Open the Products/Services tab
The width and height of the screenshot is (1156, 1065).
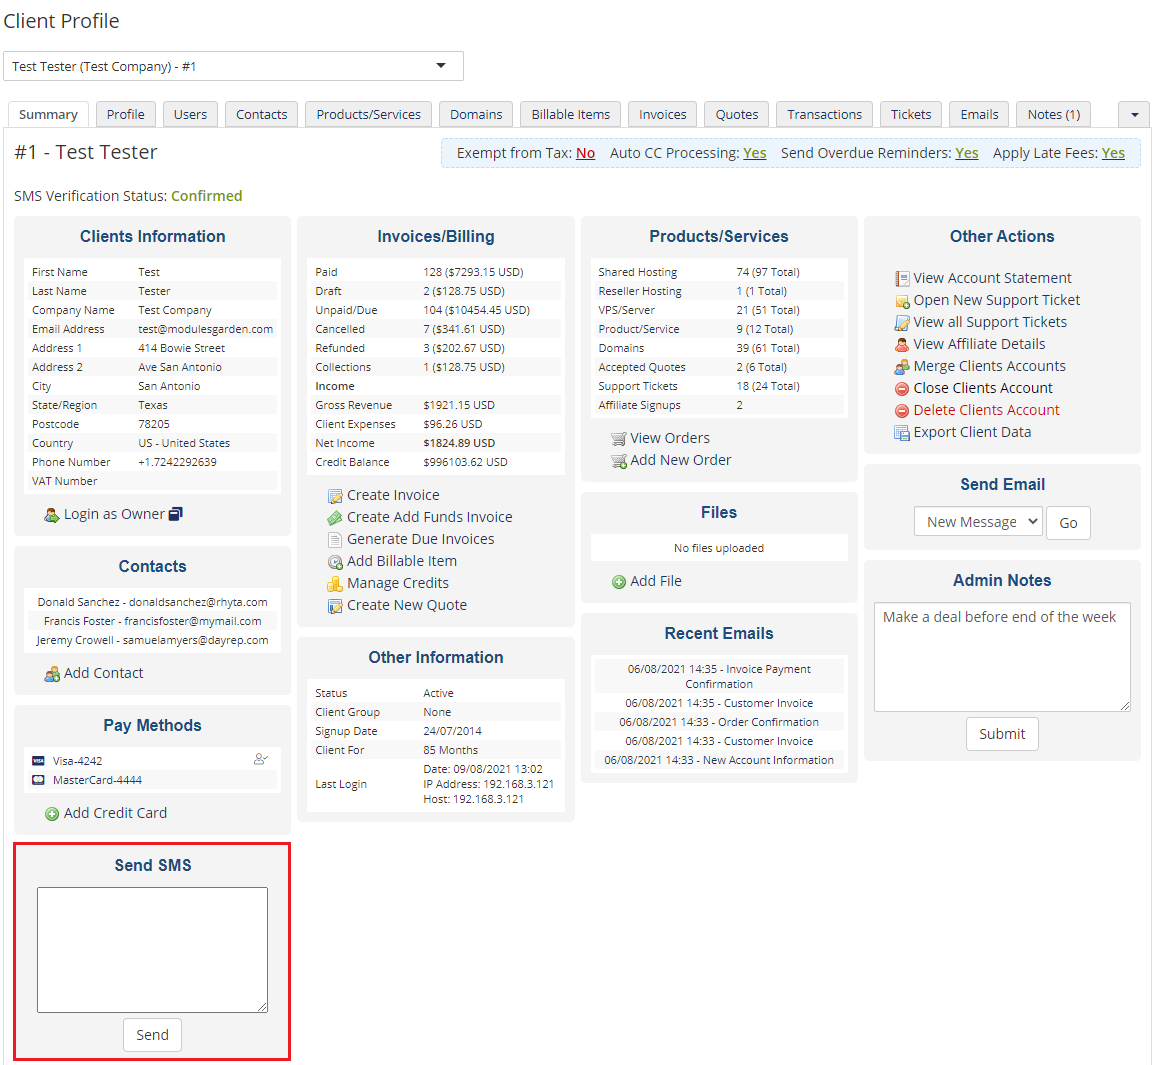[369, 114]
